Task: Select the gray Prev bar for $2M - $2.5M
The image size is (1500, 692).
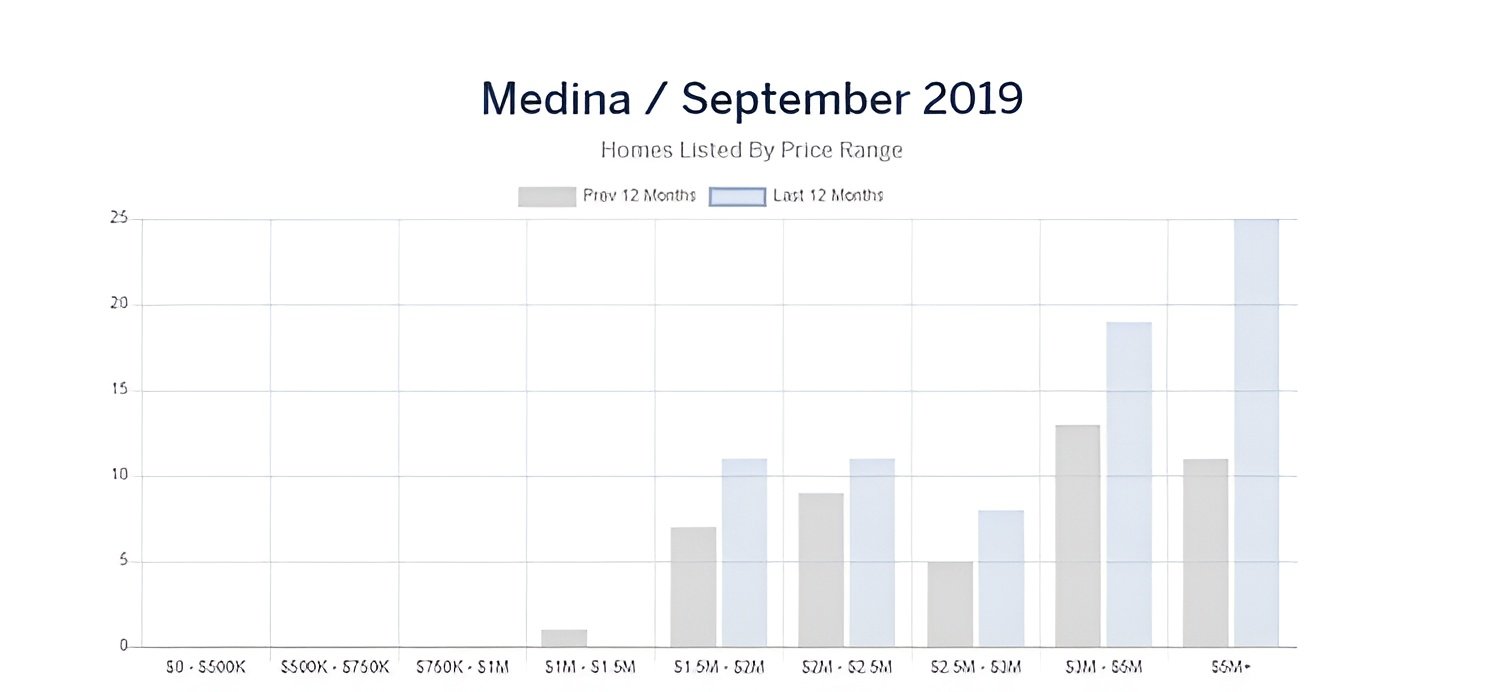Action: coord(821,570)
